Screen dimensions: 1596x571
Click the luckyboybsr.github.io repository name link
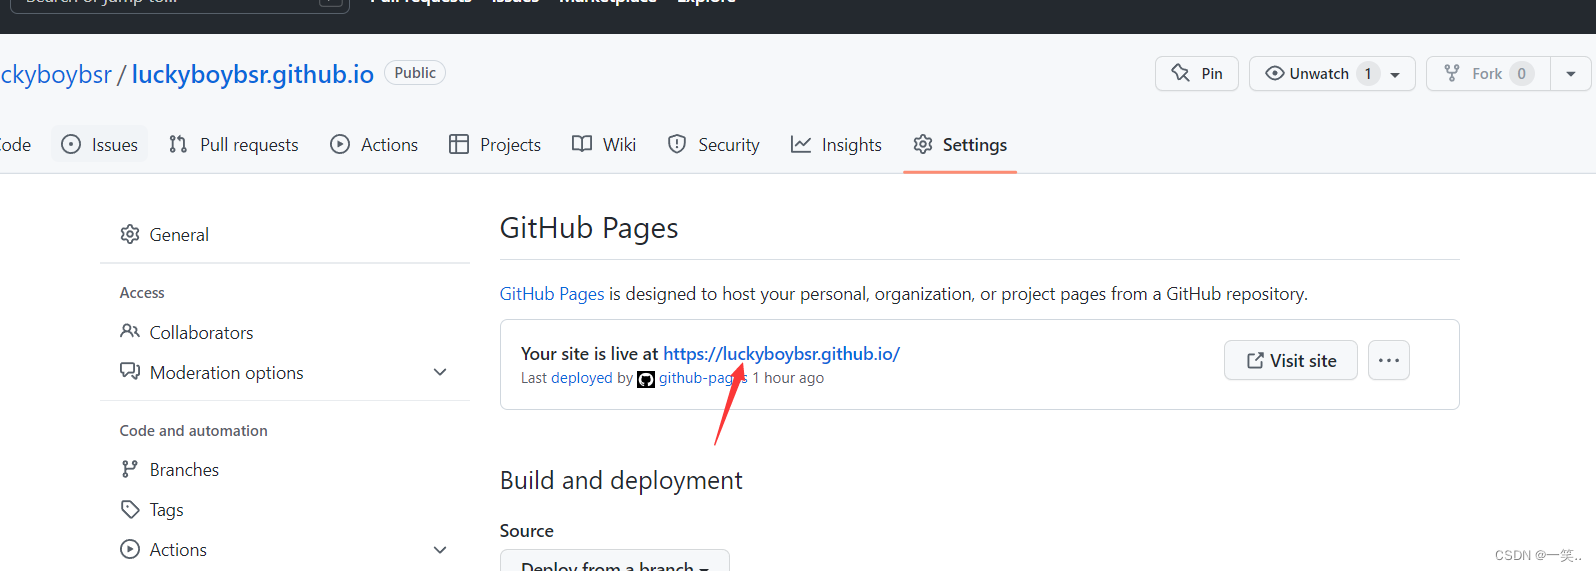[253, 74]
